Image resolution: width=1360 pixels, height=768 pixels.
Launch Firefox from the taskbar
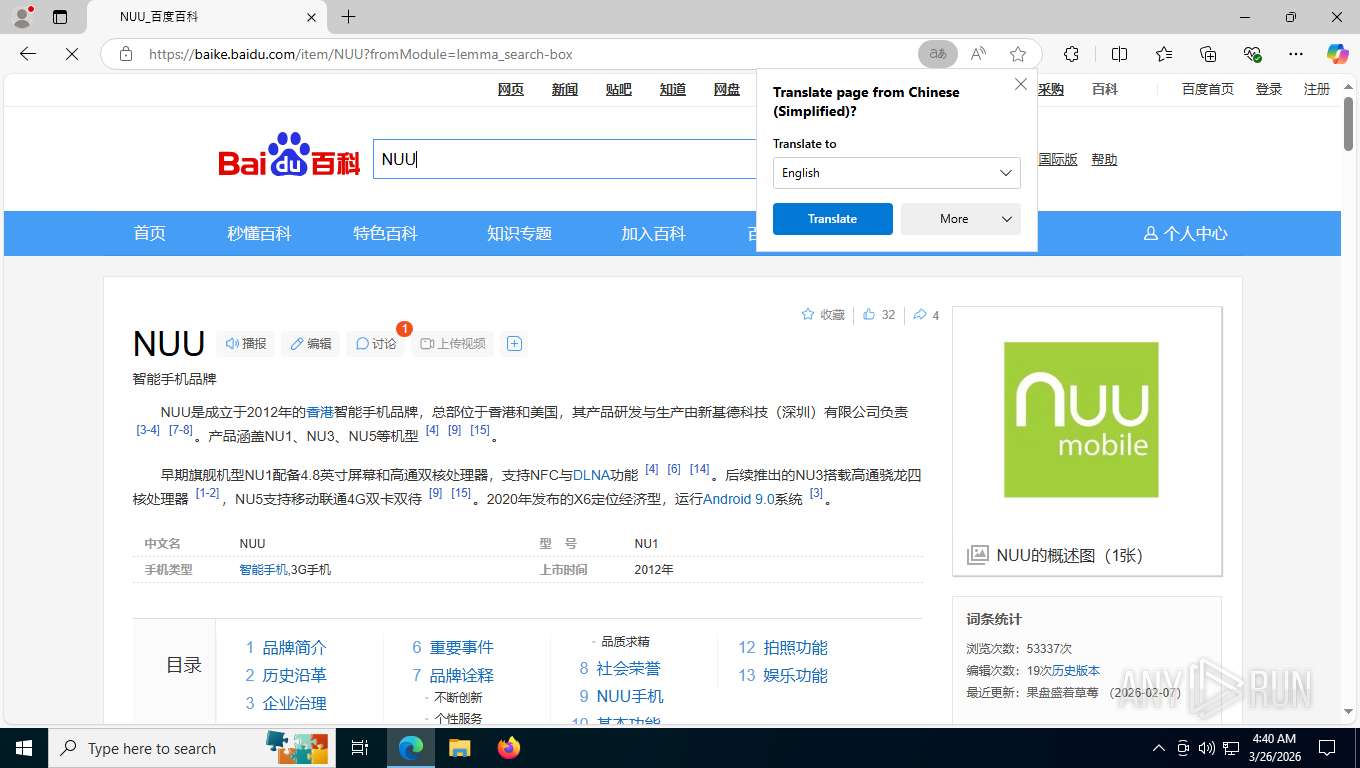(x=509, y=748)
